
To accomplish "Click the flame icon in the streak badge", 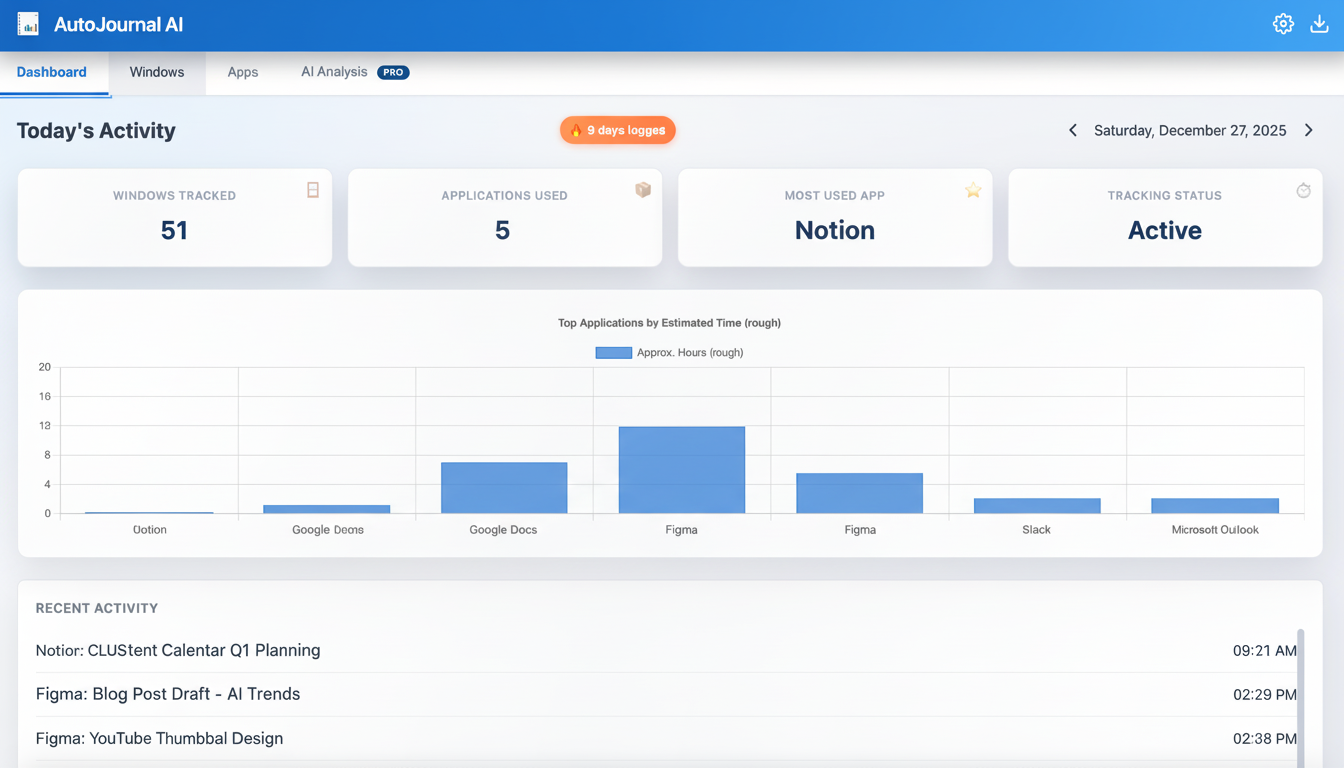I will point(578,130).
